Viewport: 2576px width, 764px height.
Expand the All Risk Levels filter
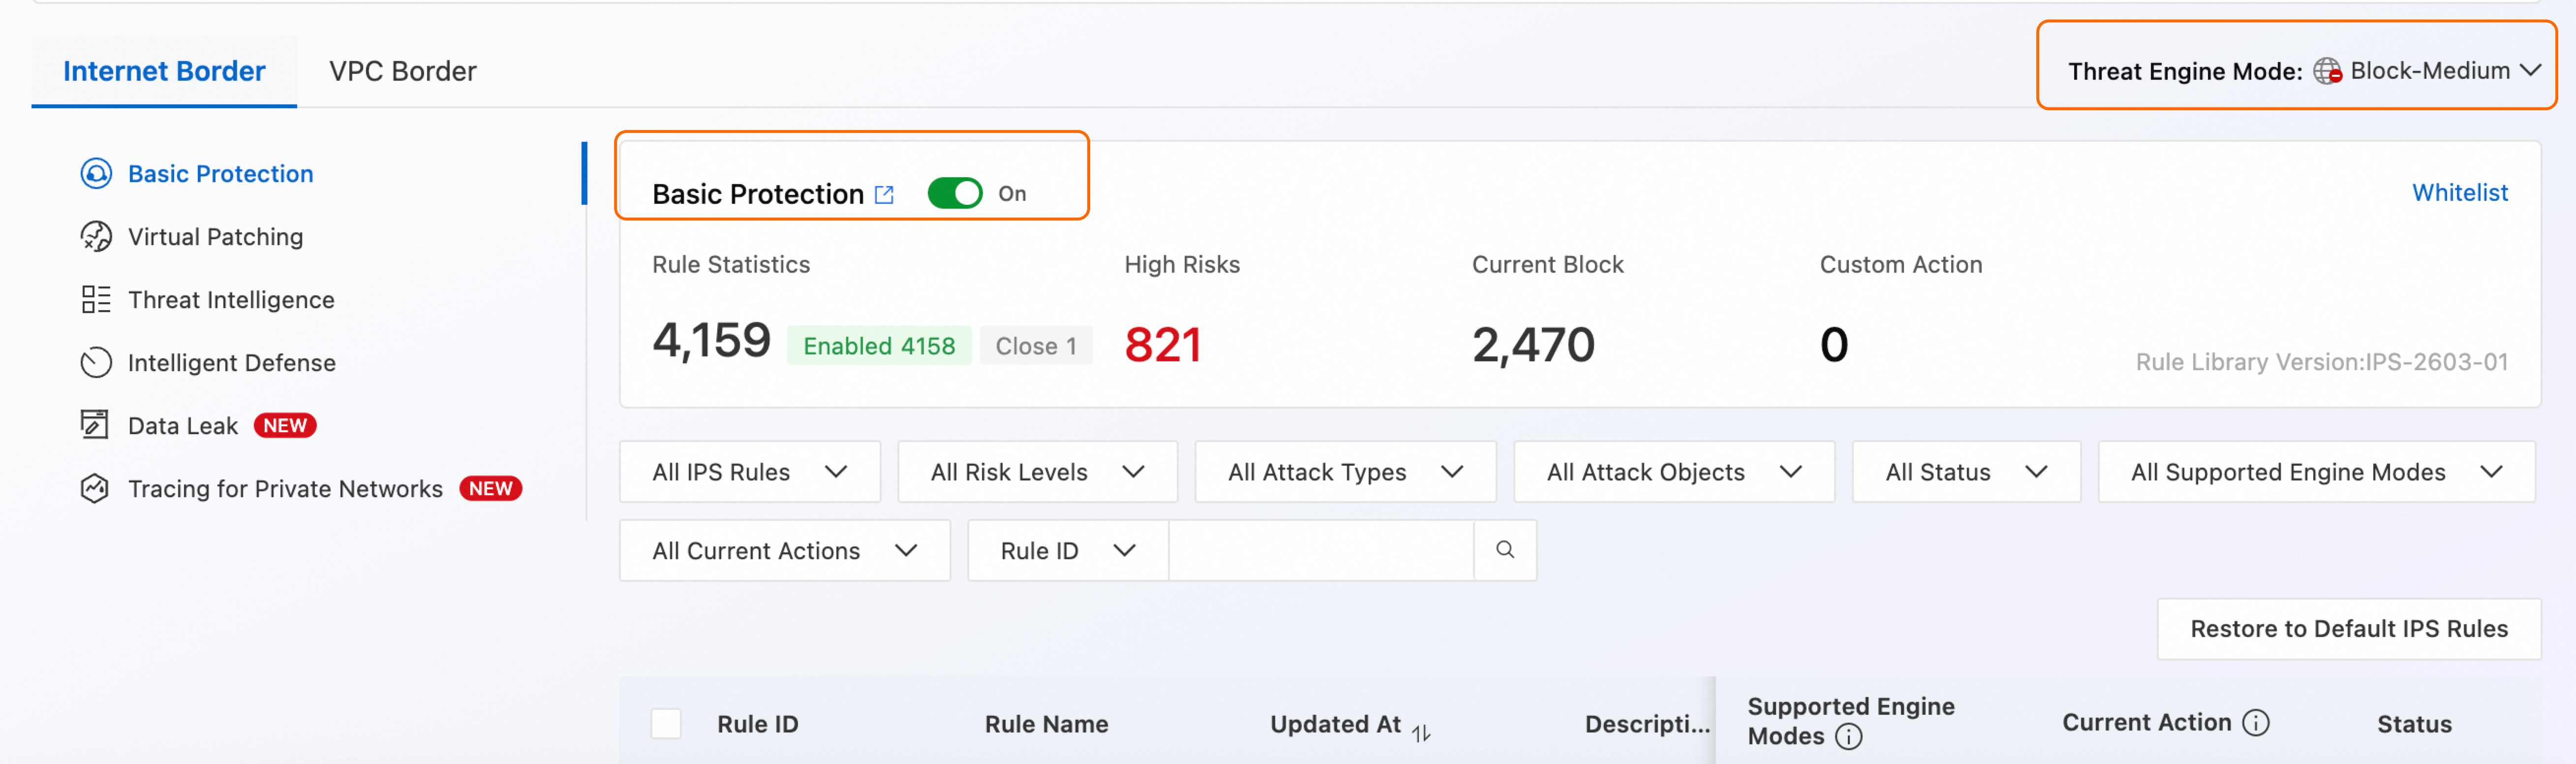(x=1037, y=472)
